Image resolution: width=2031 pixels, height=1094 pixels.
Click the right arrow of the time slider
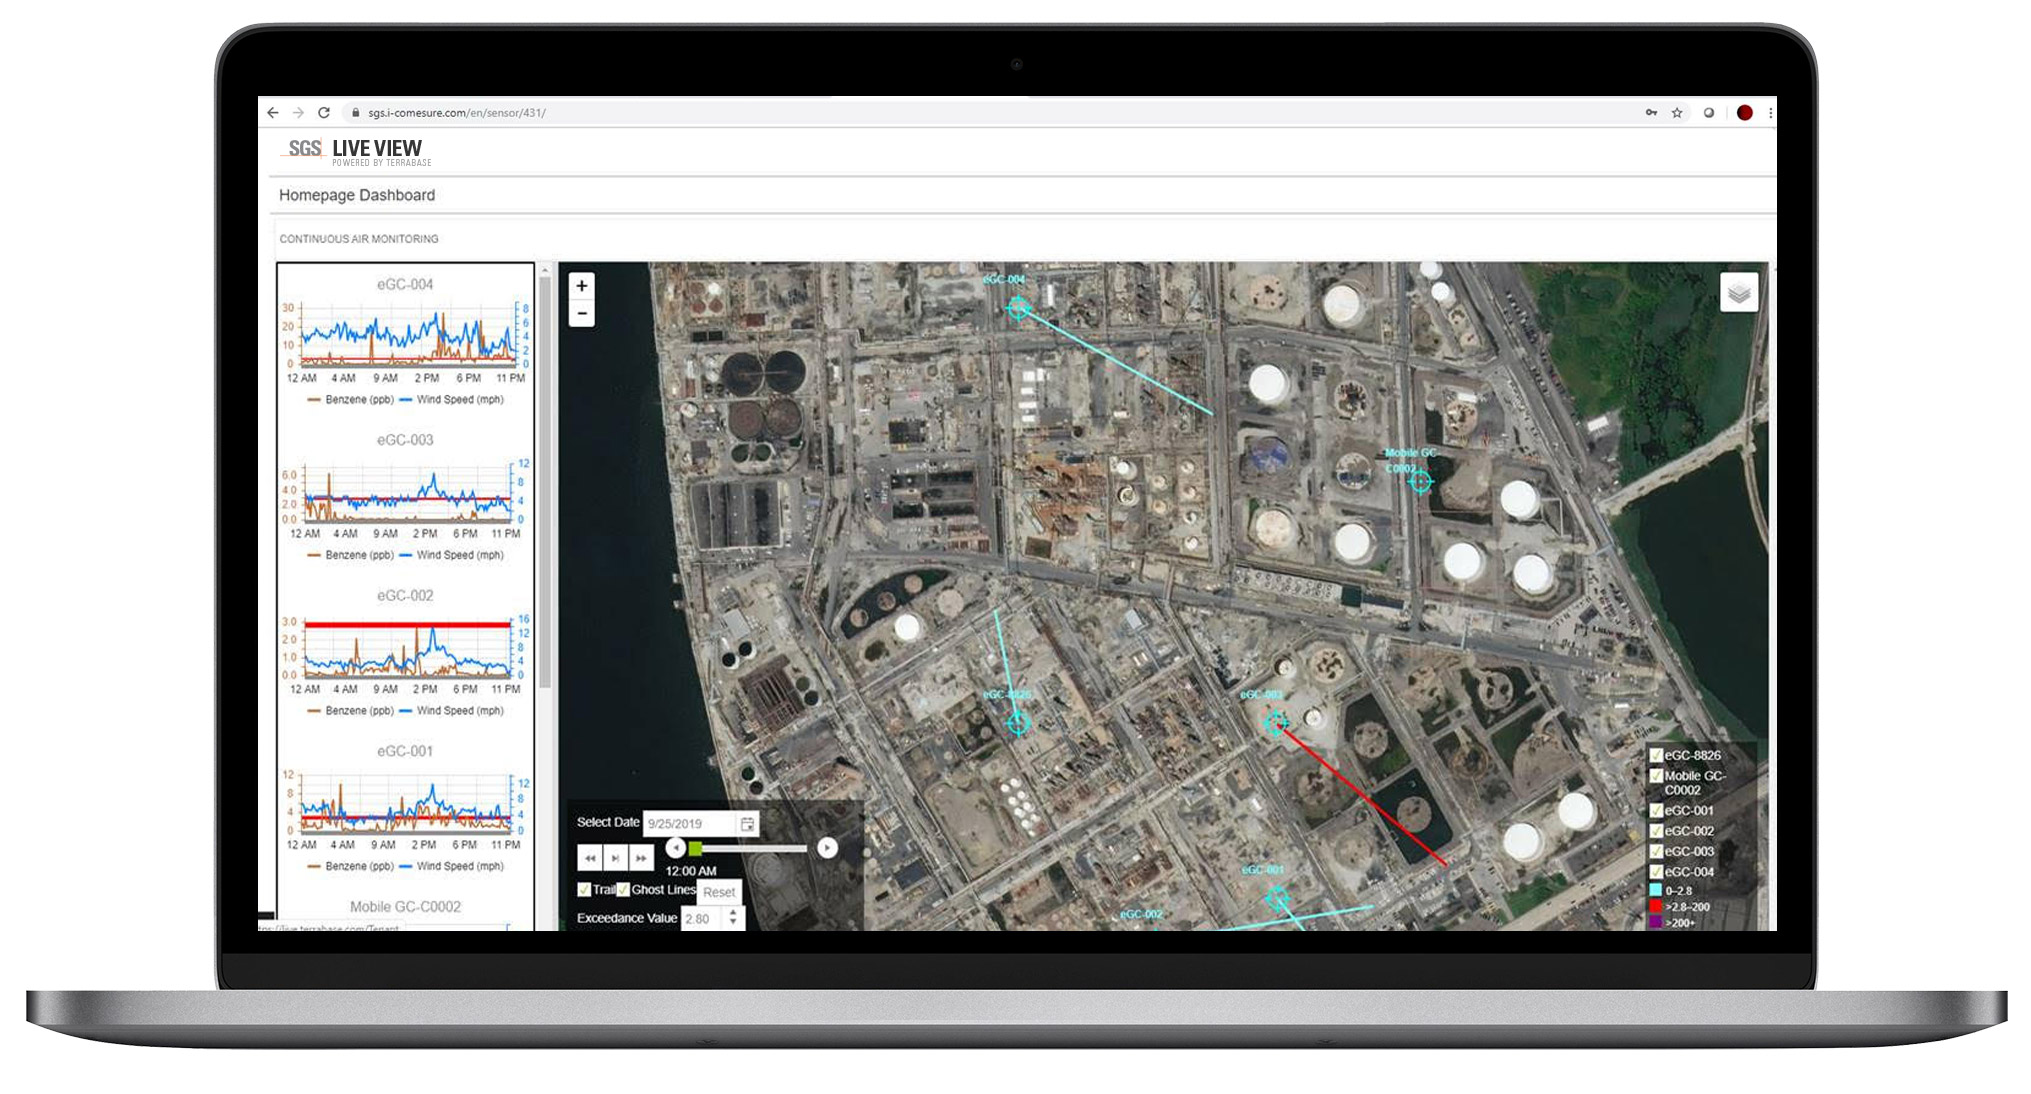click(x=827, y=848)
